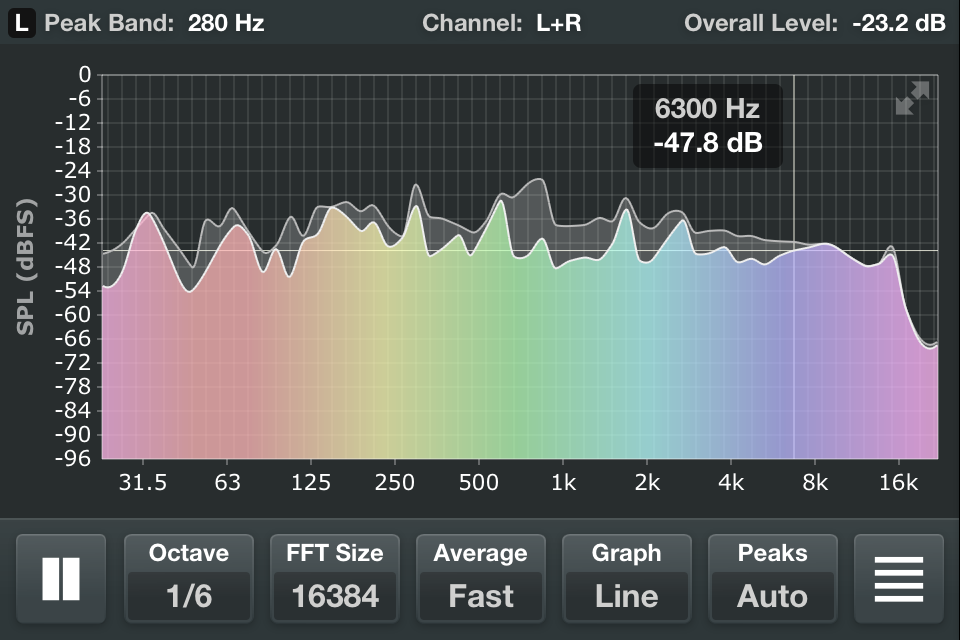Change the Average Fast setting

480,579
